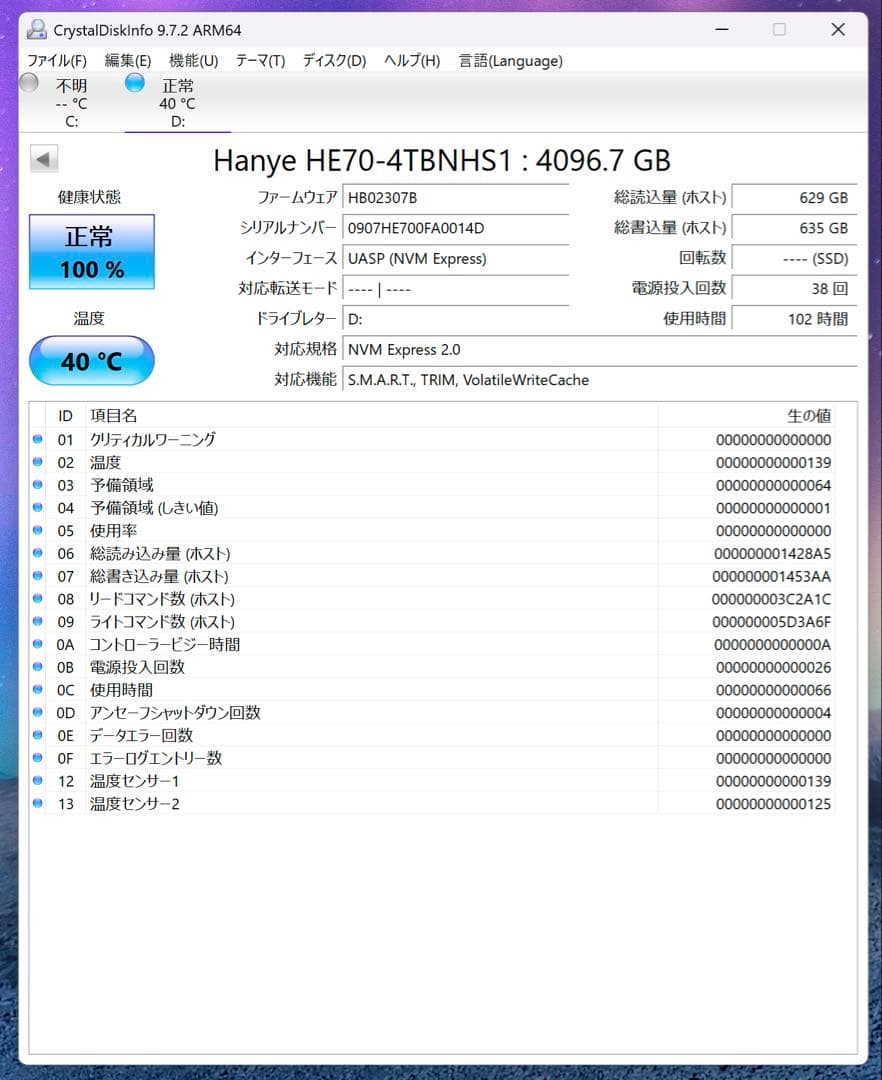Click the blue indicator beside 温度センサー1

[37, 781]
